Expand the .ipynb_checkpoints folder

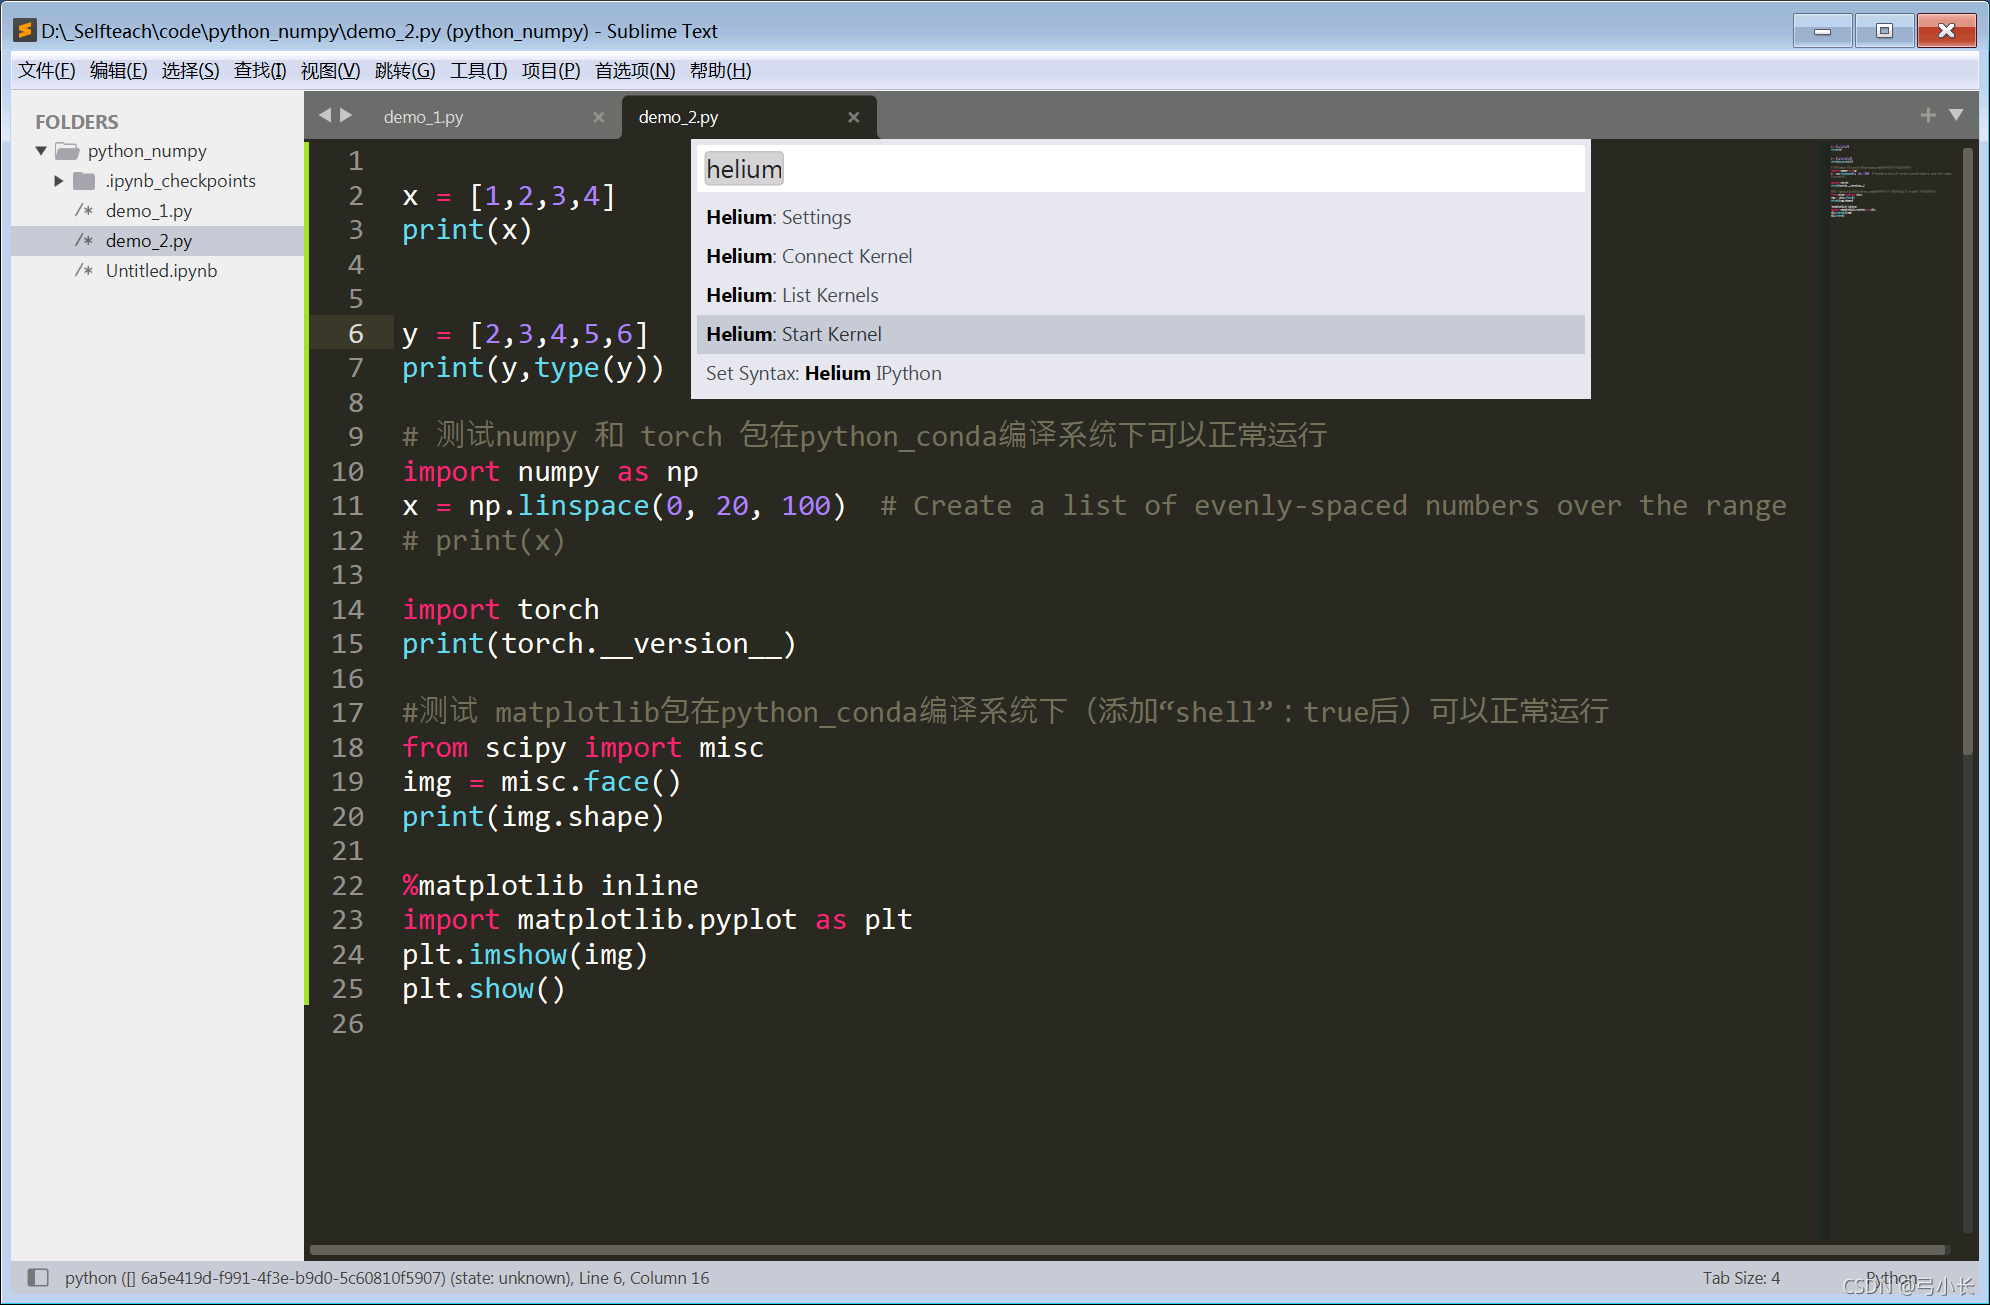pos(59,181)
